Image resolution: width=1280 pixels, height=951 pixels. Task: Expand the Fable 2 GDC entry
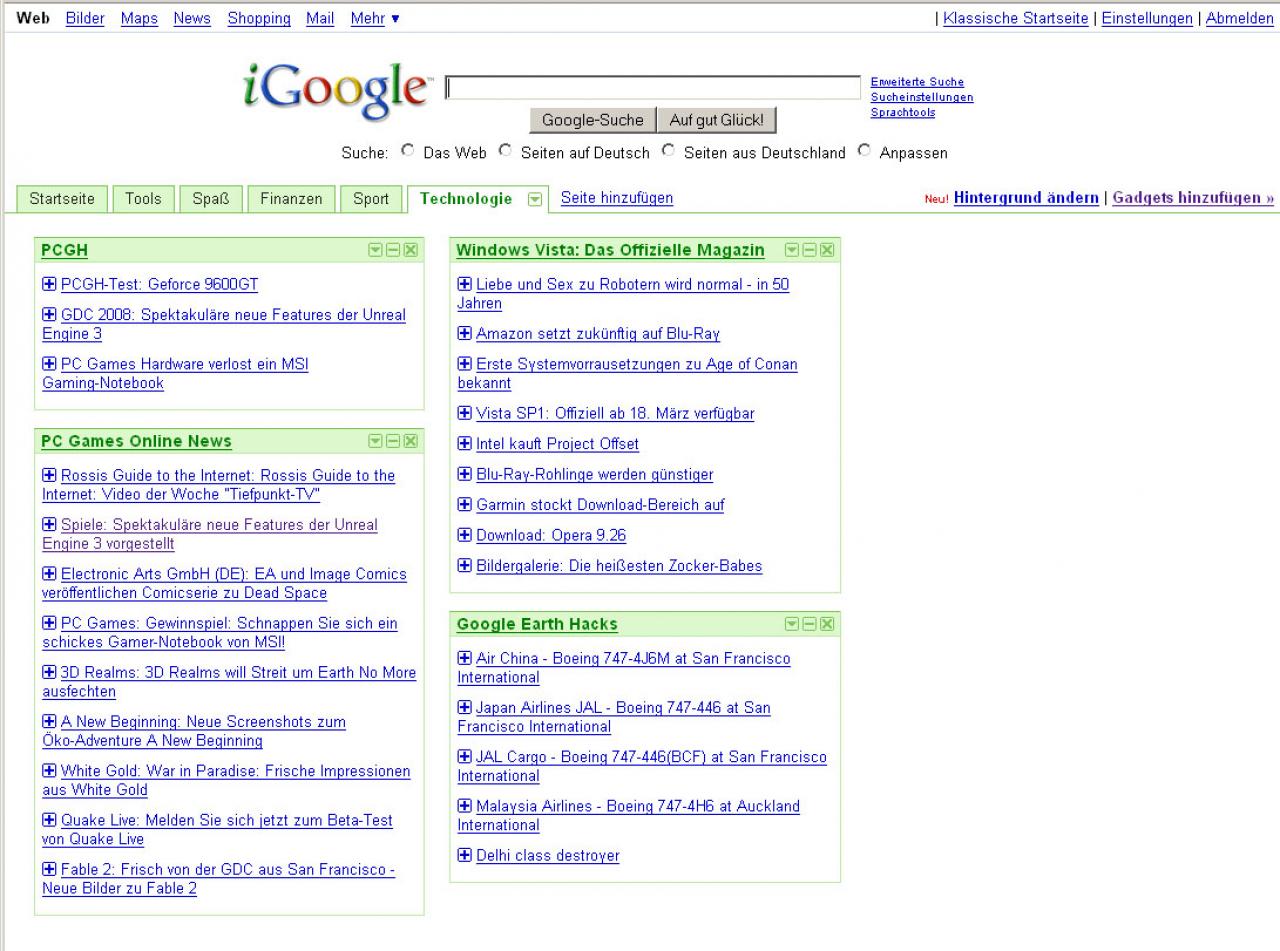(x=49, y=869)
